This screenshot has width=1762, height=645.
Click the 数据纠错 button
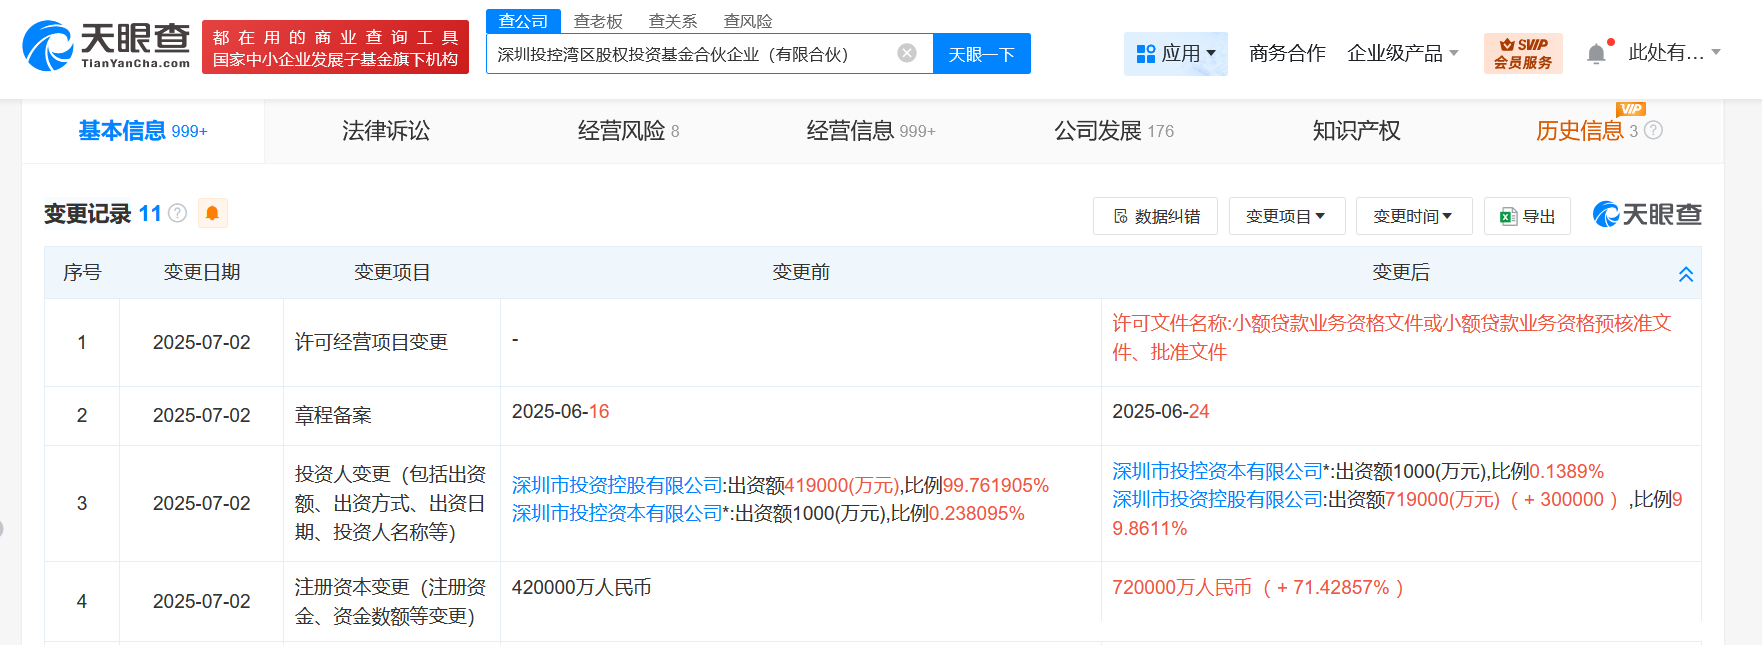click(x=1155, y=216)
